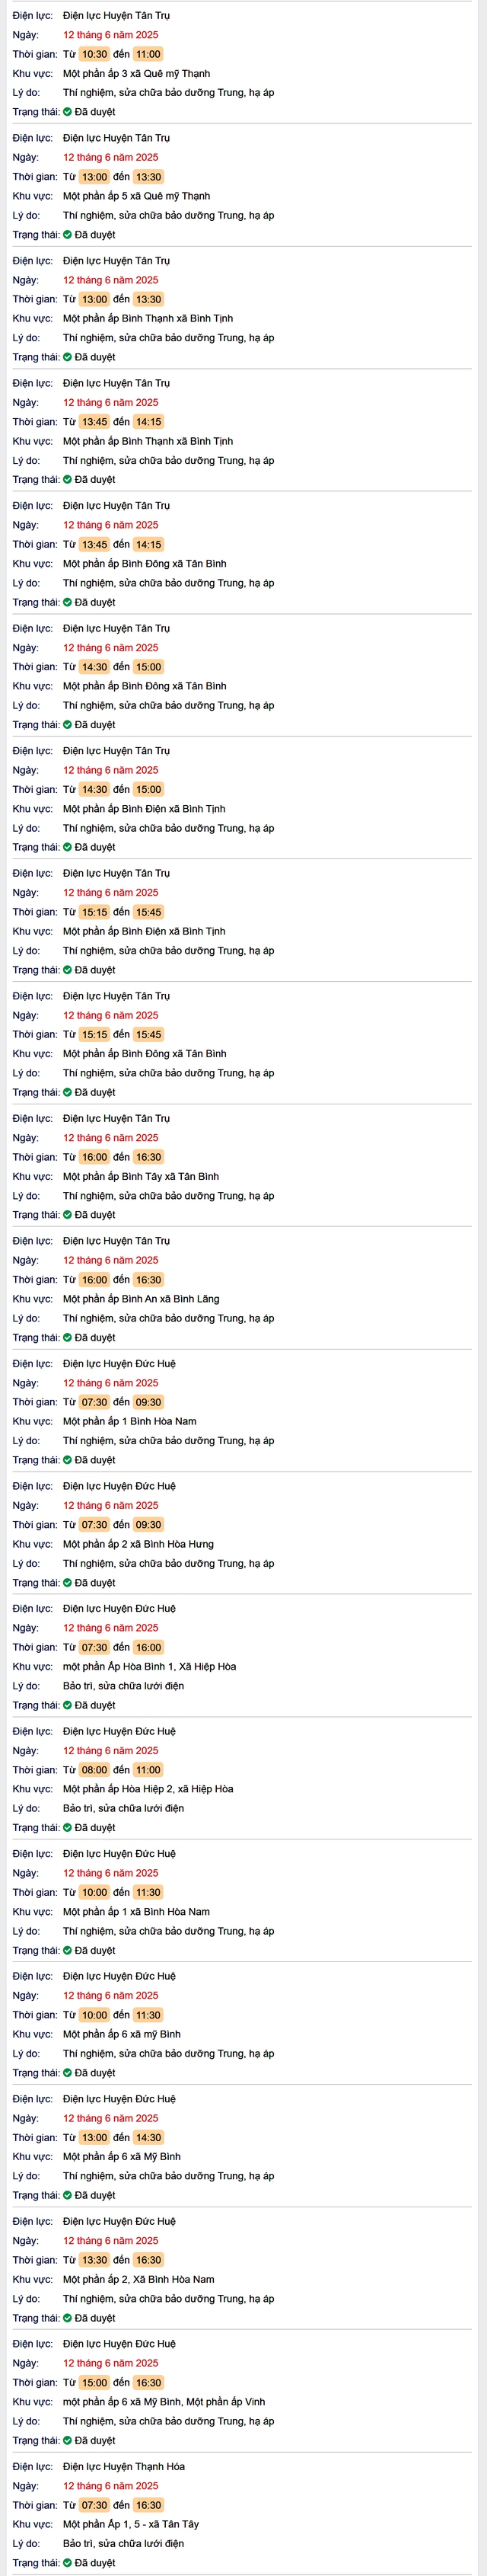Click green check icon for ấp 5 Quê mỹ Thạnh

click(68, 235)
